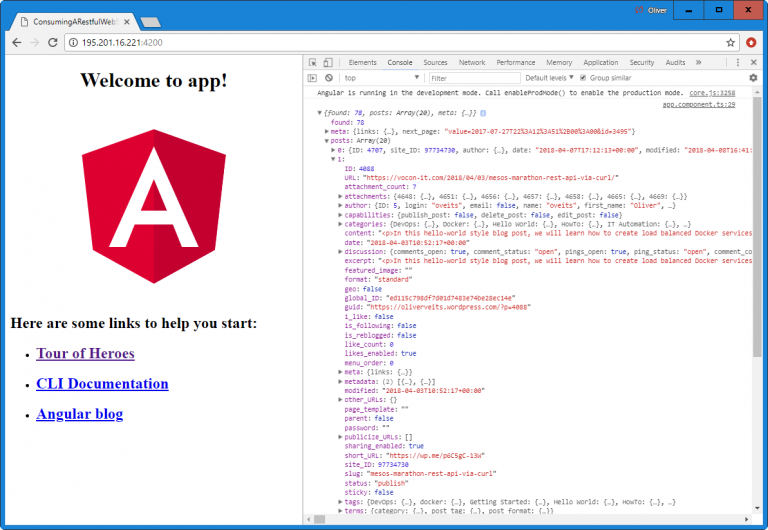Switch to the Elements tab
The width and height of the screenshot is (768, 530).
click(x=362, y=62)
